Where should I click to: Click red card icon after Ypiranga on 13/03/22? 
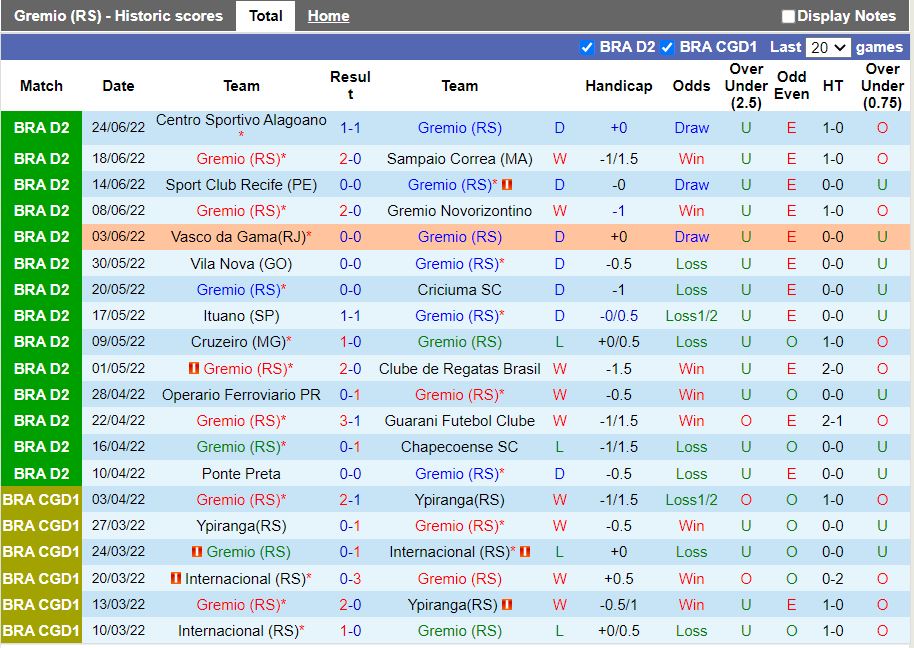pyautogui.click(x=507, y=605)
